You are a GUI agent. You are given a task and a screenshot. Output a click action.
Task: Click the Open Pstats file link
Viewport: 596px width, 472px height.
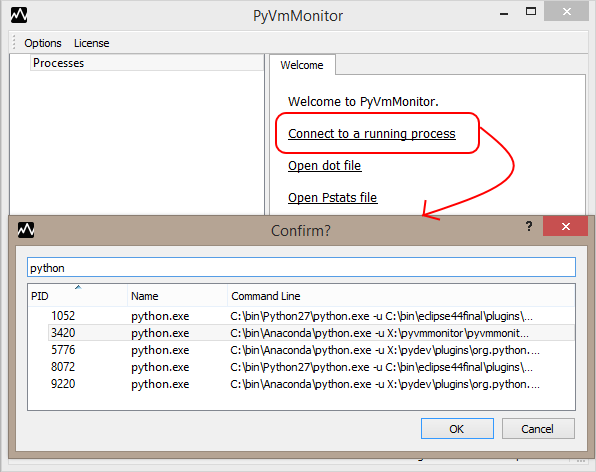point(333,198)
